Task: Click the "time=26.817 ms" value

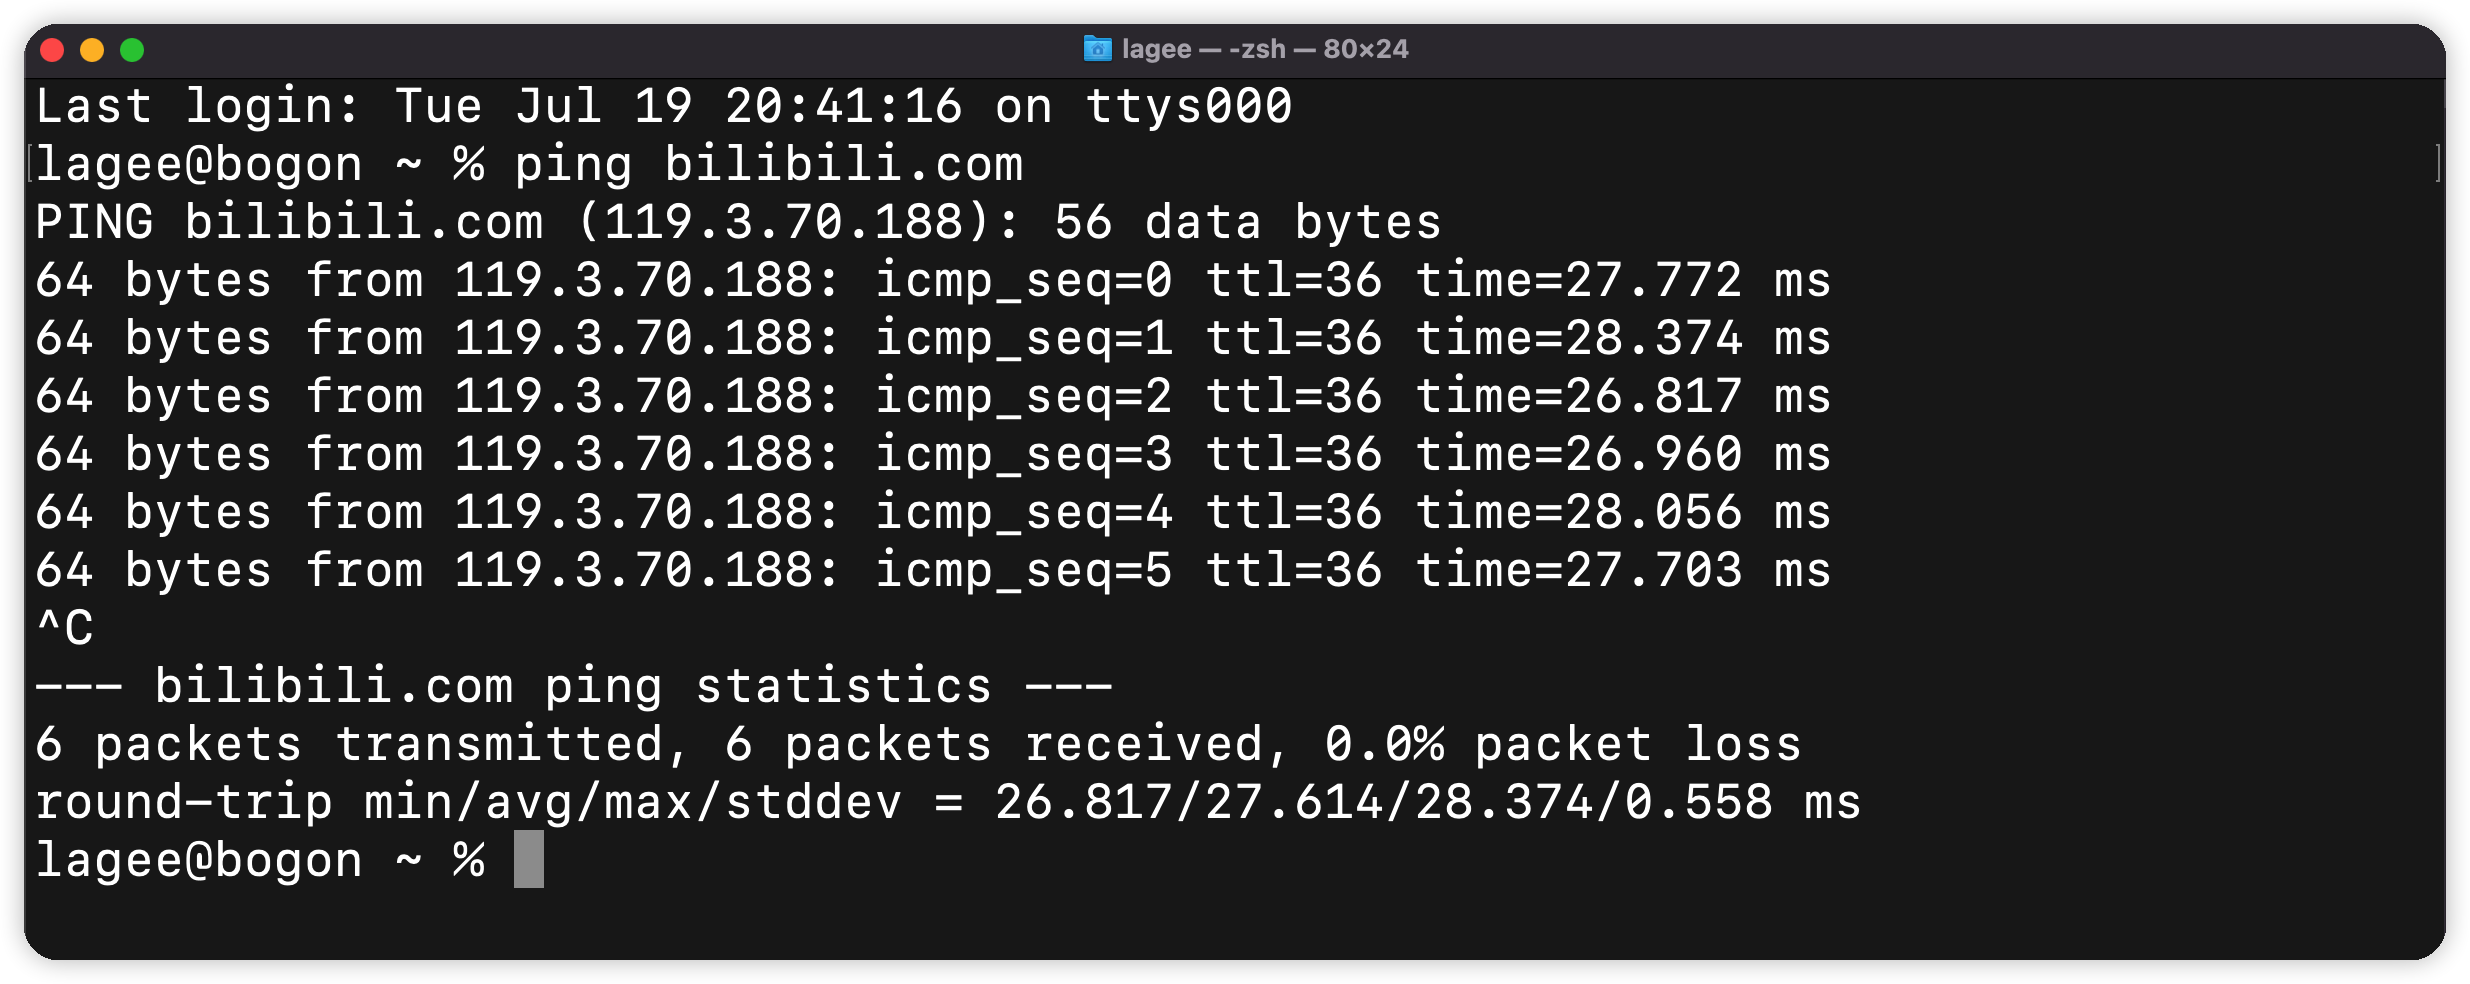Action: pyautogui.click(x=1622, y=397)
